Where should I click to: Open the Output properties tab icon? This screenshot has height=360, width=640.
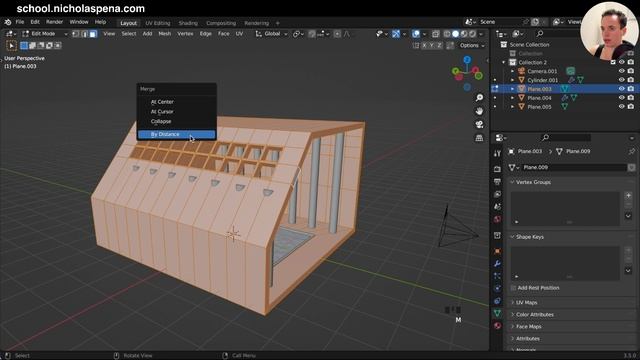coord(497,181)
